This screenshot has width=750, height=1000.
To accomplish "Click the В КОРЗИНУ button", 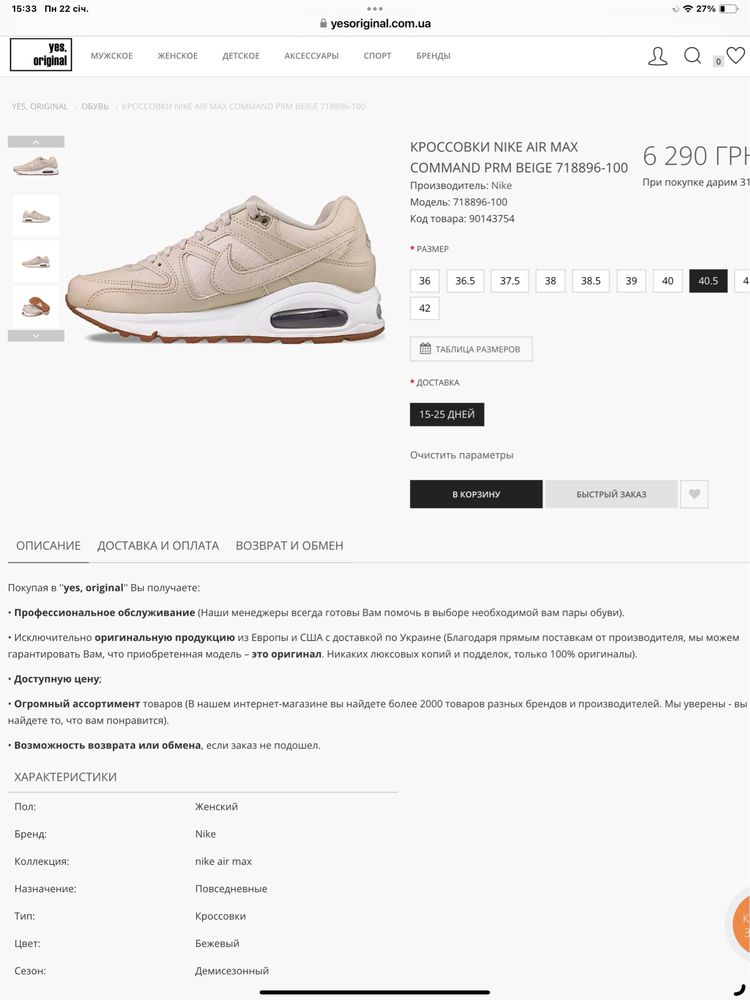I will (x=476, y=494).
